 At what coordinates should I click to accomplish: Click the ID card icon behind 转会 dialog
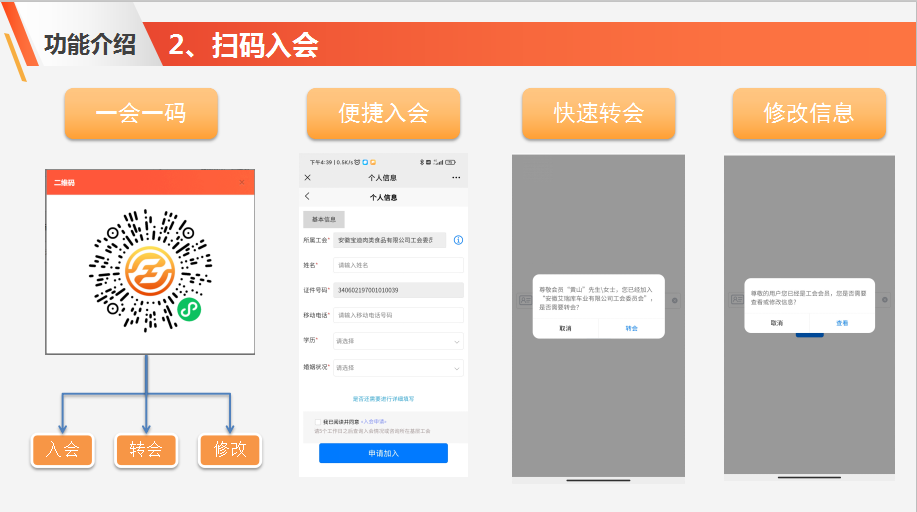pos(525,300)
